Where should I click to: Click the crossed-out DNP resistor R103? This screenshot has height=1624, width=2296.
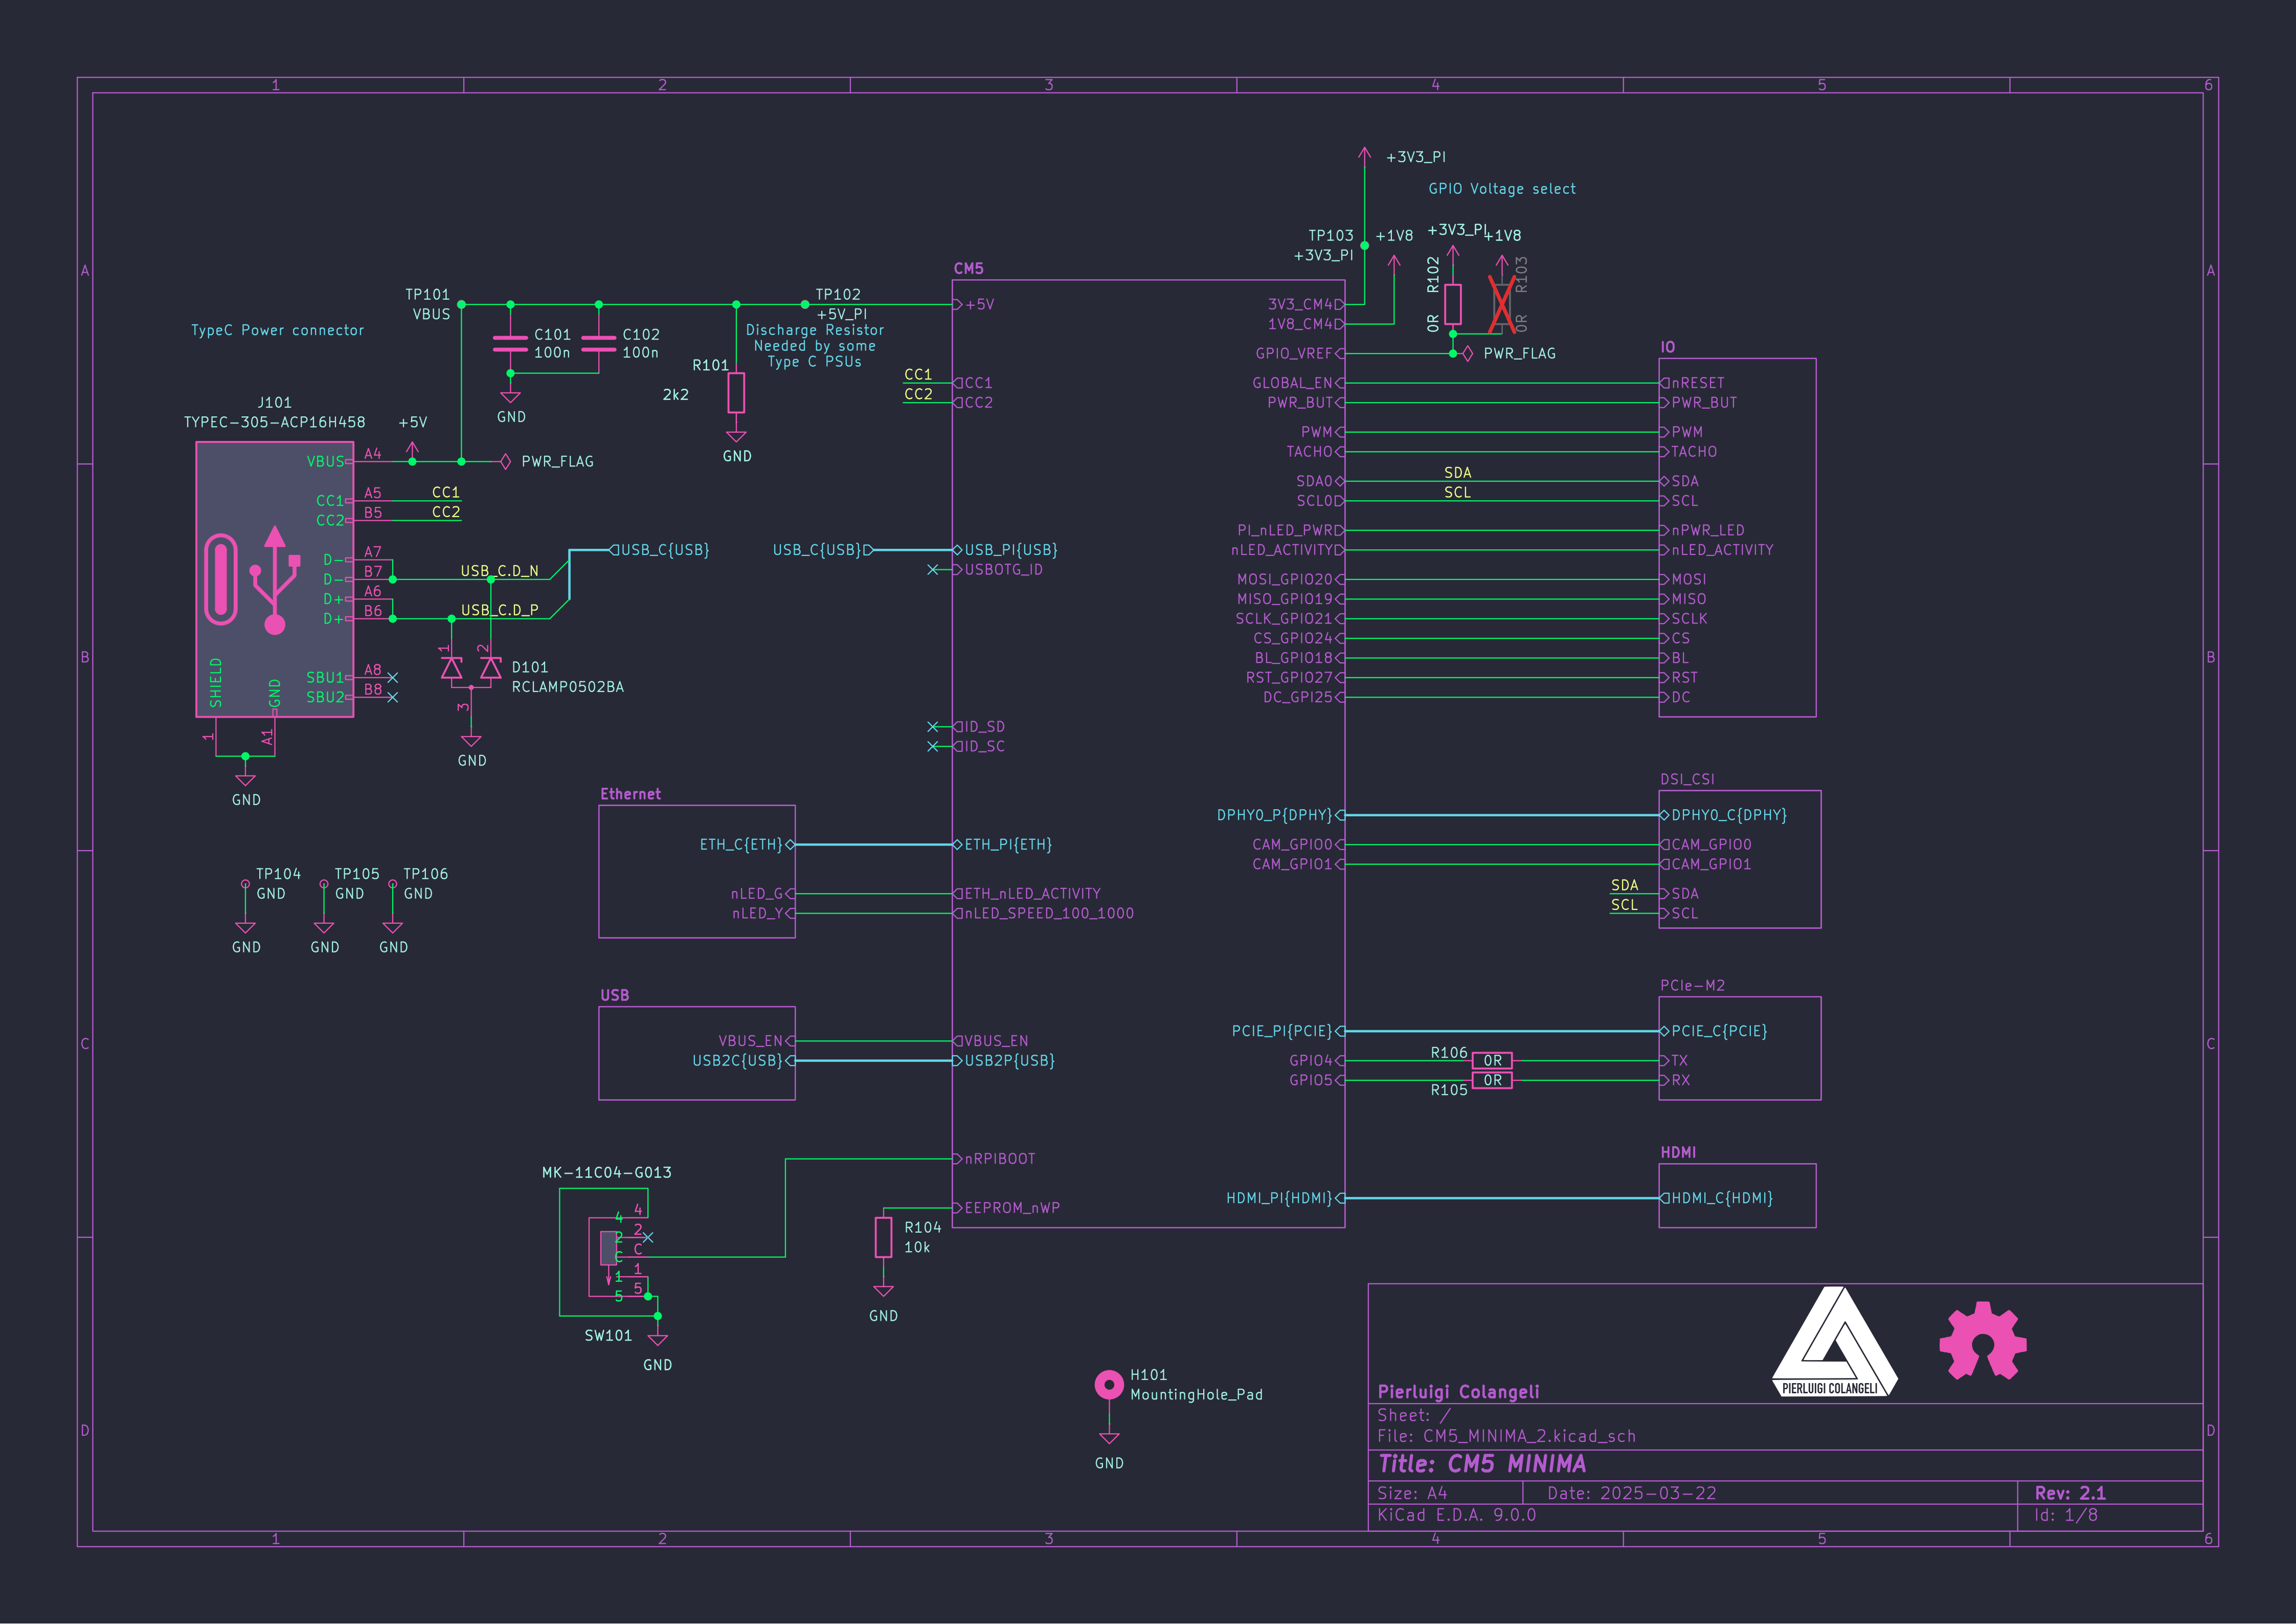pos(1501,304)
